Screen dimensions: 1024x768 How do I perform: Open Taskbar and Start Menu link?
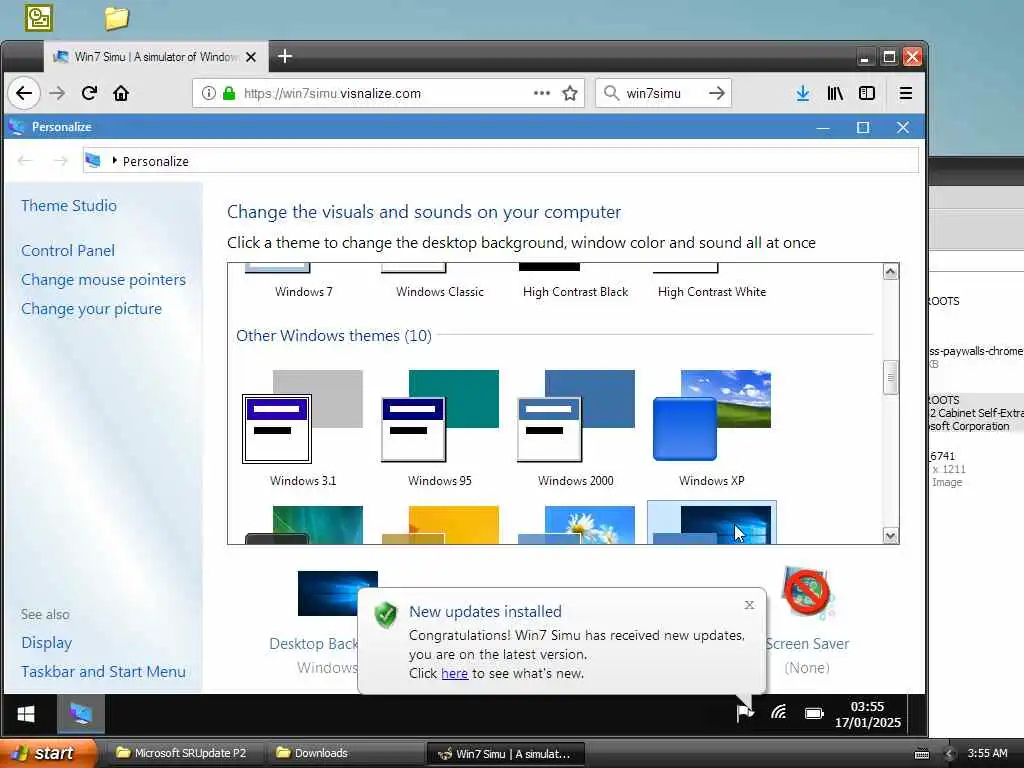click(103, 671)
